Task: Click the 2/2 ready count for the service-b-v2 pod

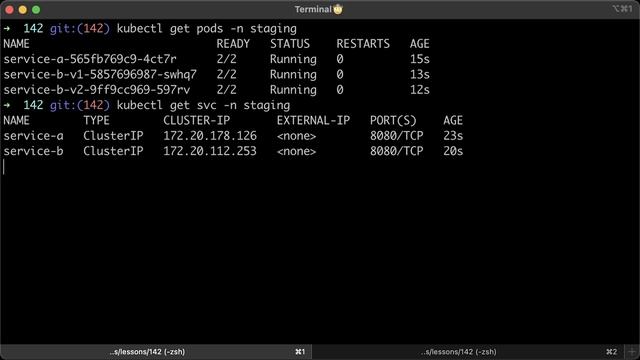Action: [x=227, y=90]
